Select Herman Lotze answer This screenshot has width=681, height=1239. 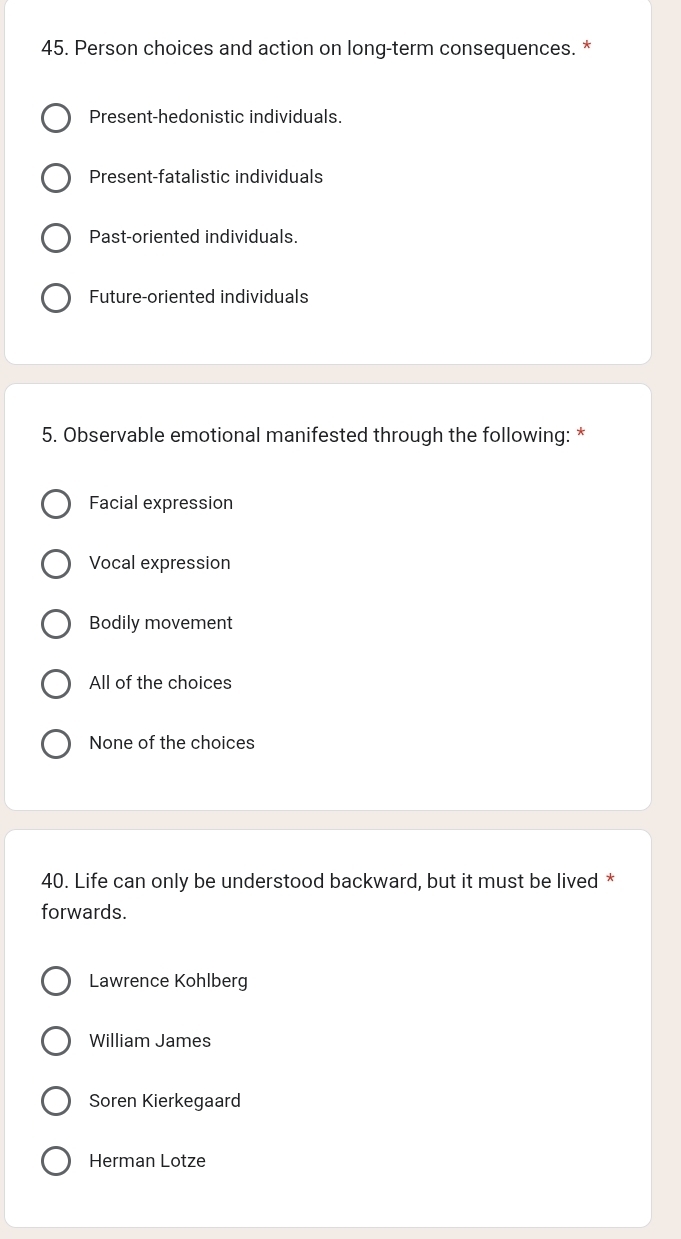[x=56, y=1162]
